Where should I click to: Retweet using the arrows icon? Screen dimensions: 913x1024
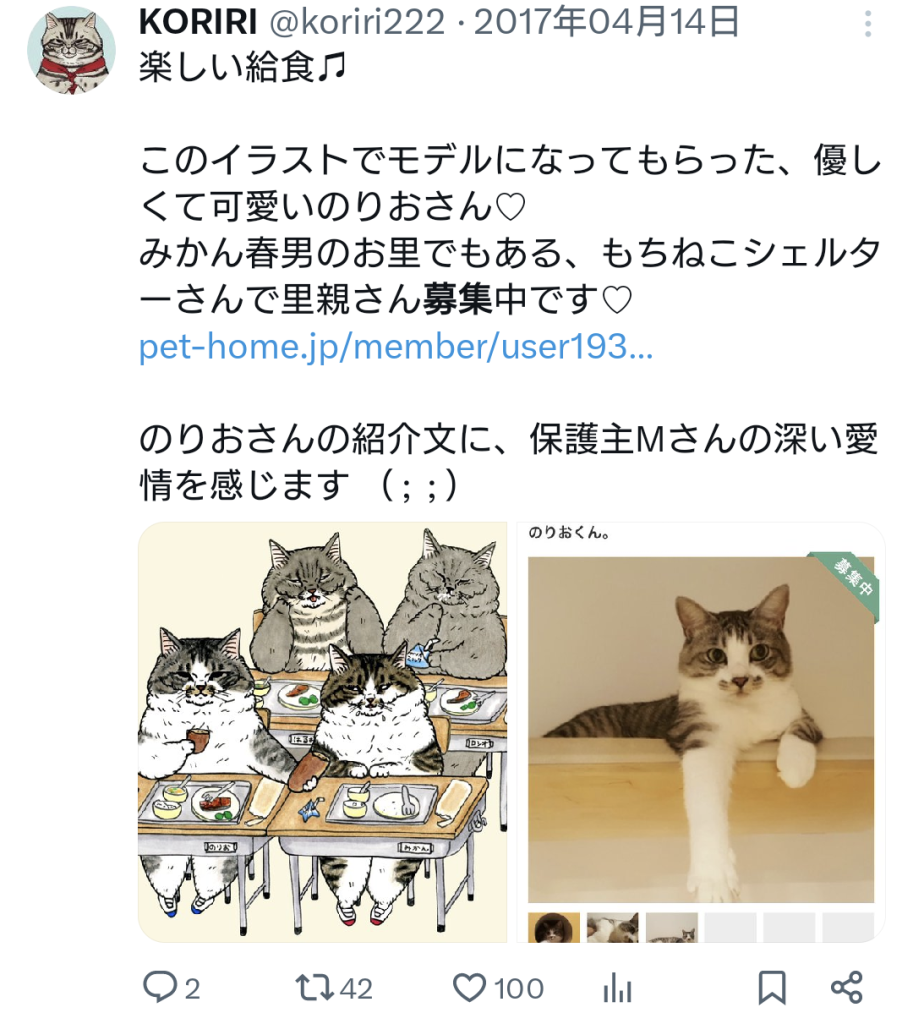(x=315, y=987)
